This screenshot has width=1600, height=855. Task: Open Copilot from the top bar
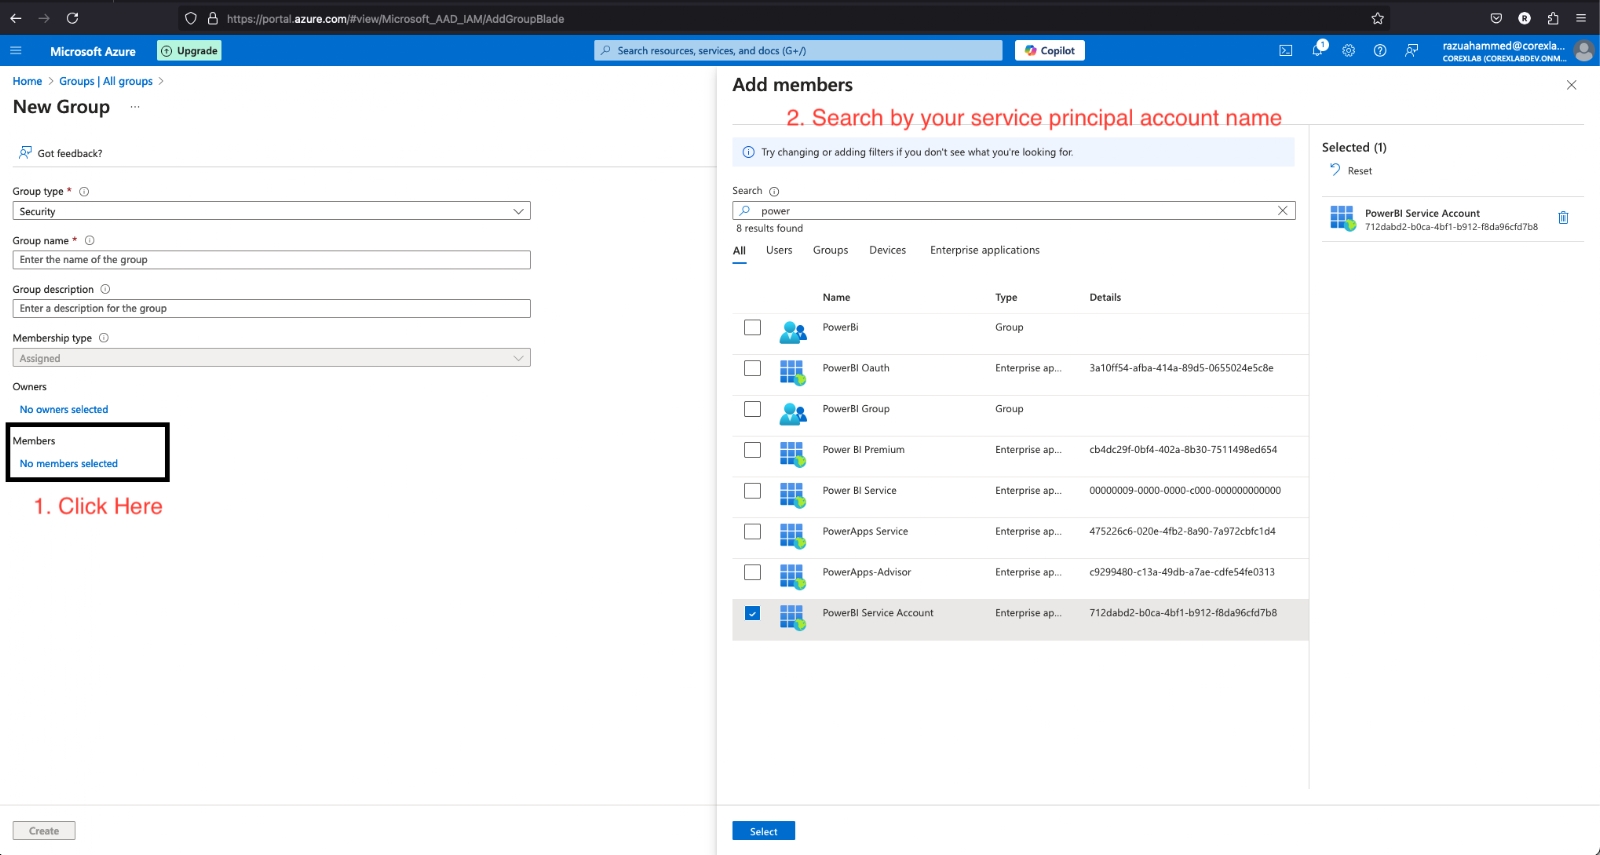click(1050, 51)
